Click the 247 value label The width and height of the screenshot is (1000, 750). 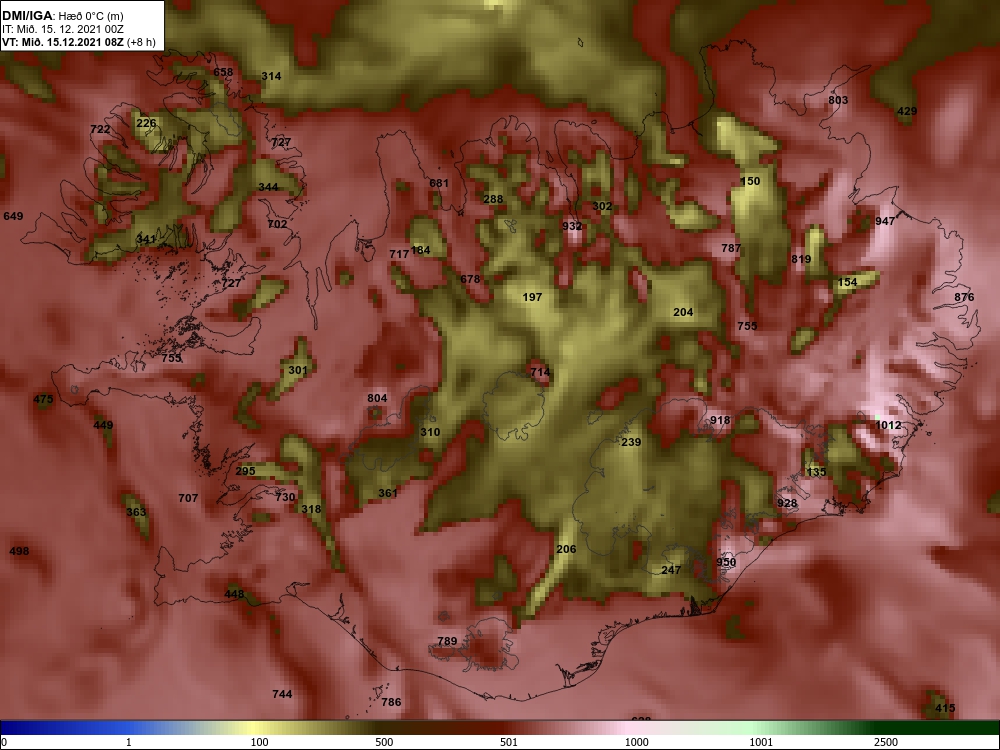671,570
